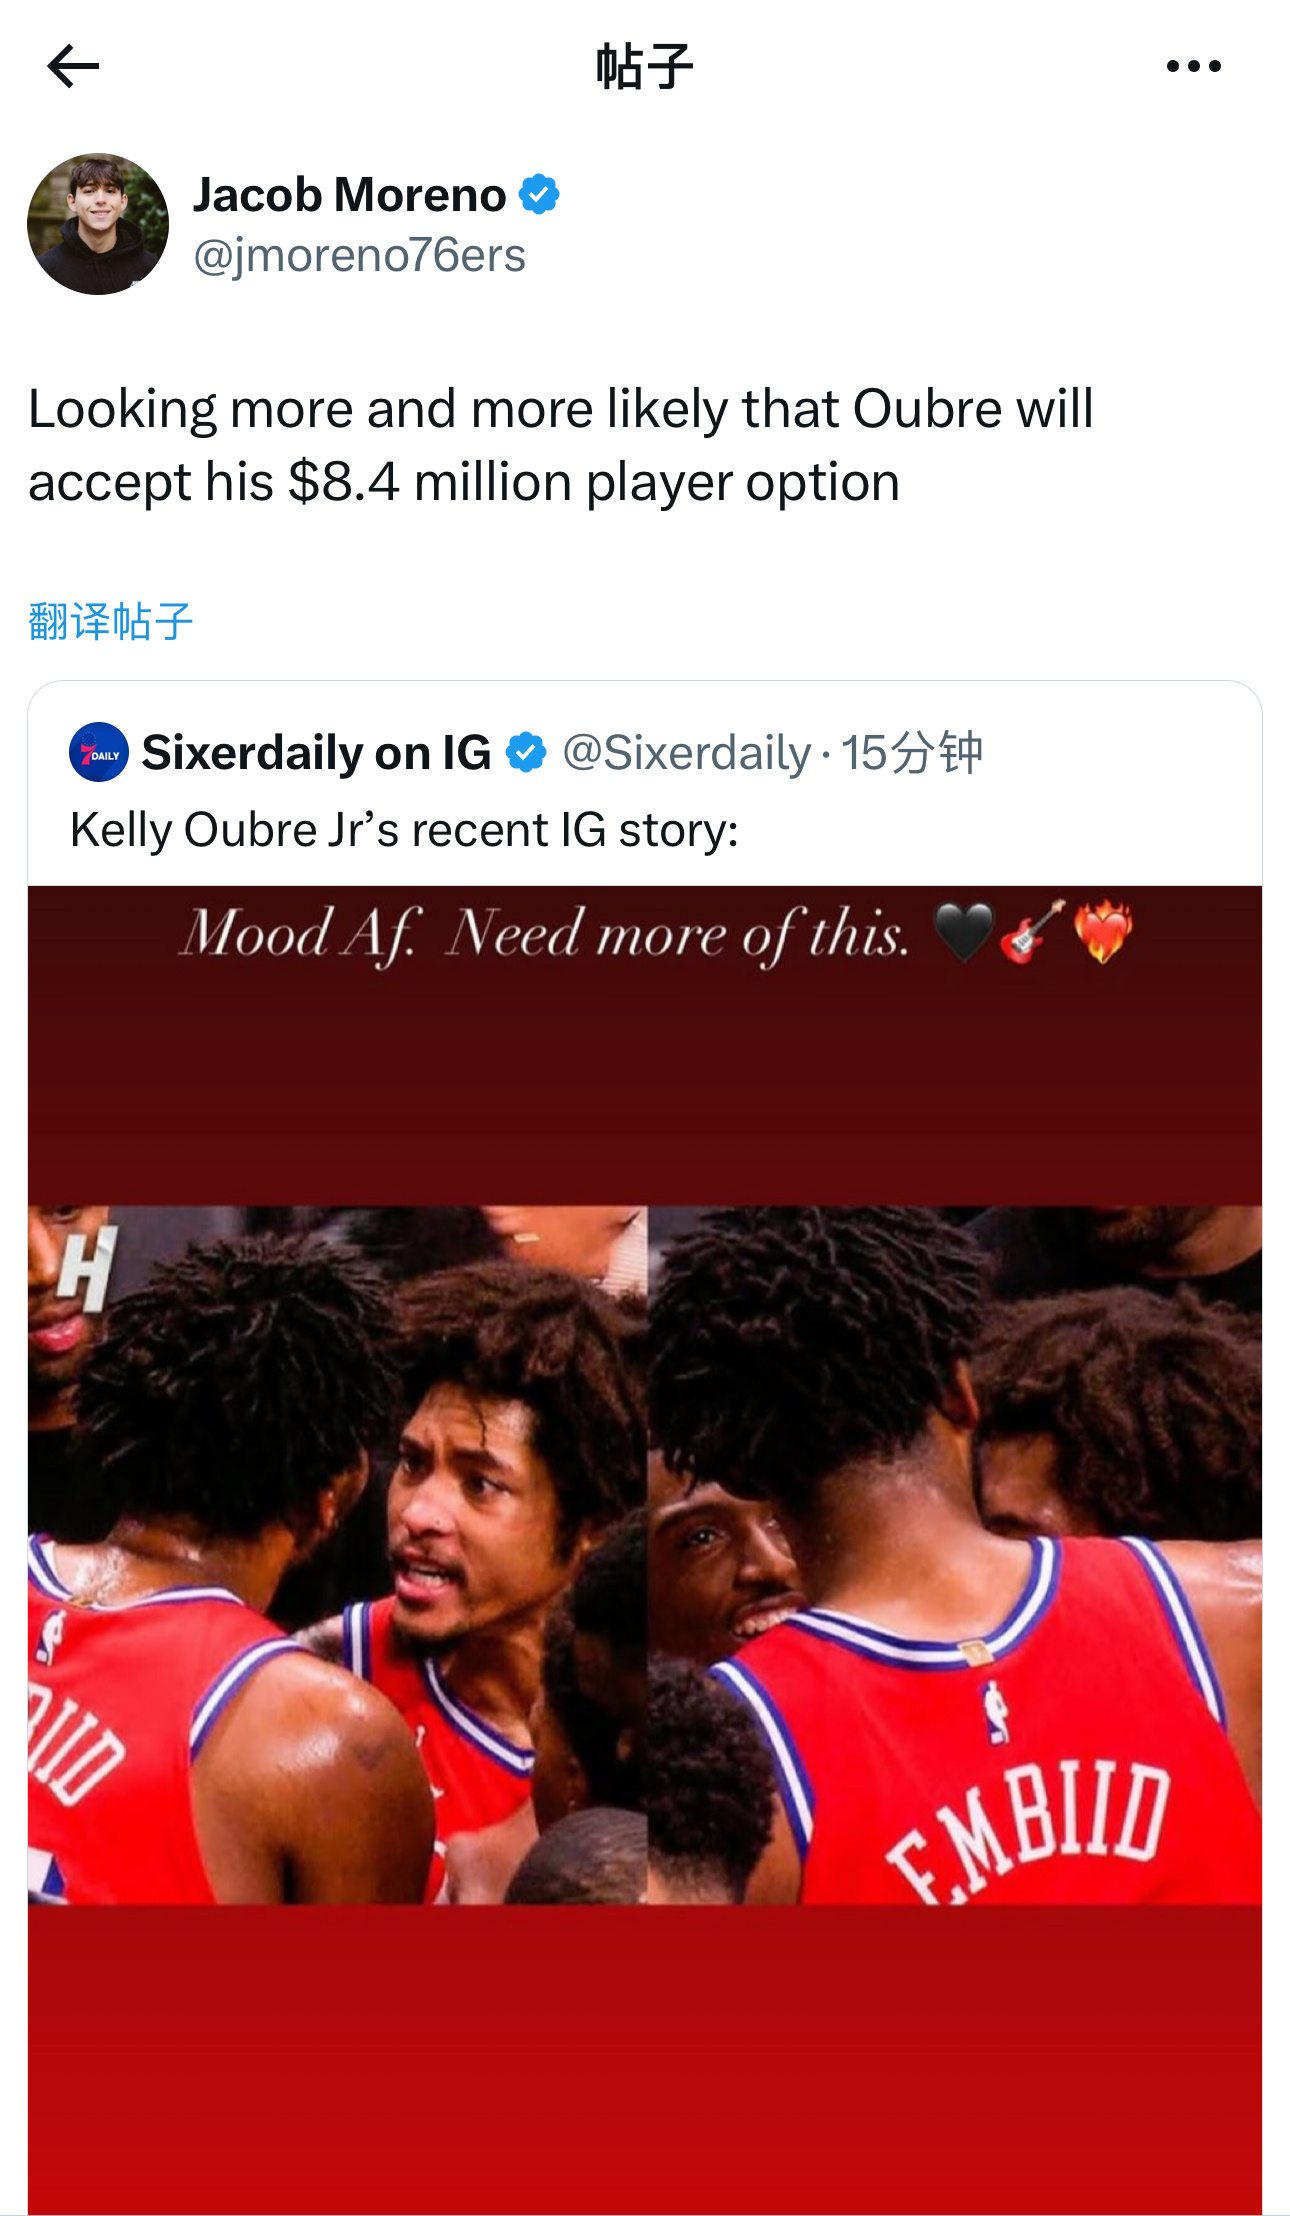Open Jacob Moreno's profile picture

98,223
